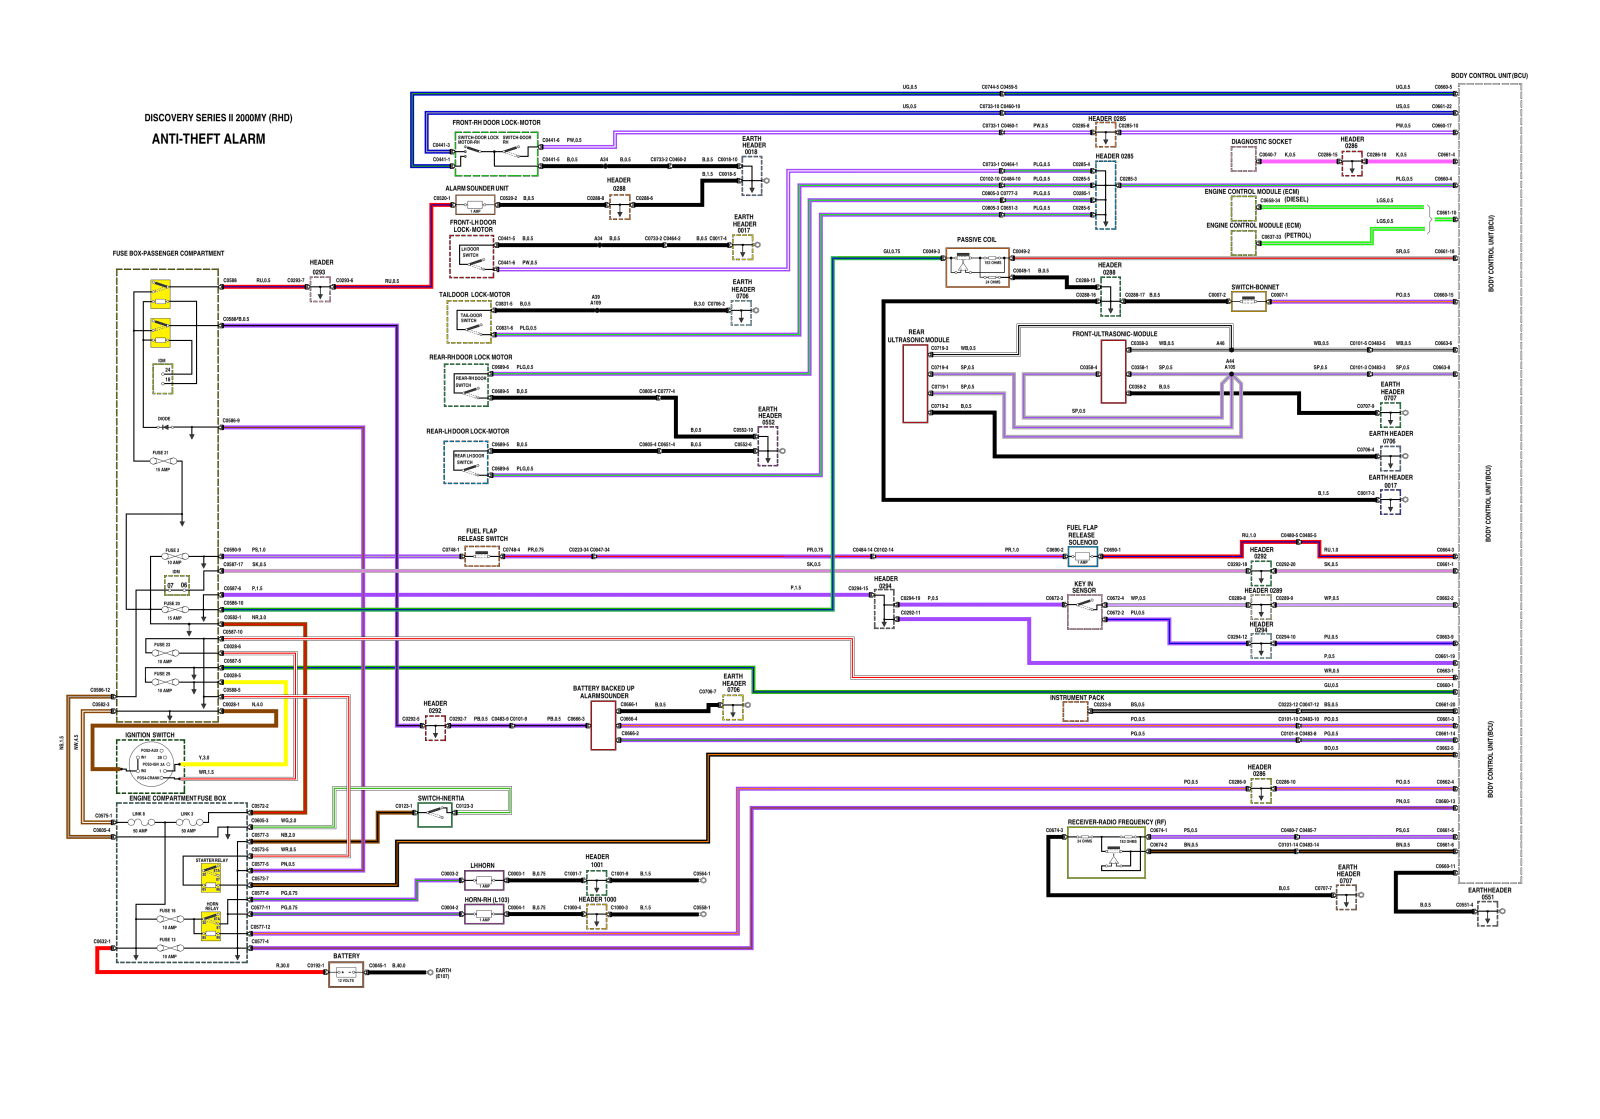The height and width of the screenshot is (1119, 1600).
Task: Select the battery backed up alarm sounder box
Action: [x=603, y=725]
